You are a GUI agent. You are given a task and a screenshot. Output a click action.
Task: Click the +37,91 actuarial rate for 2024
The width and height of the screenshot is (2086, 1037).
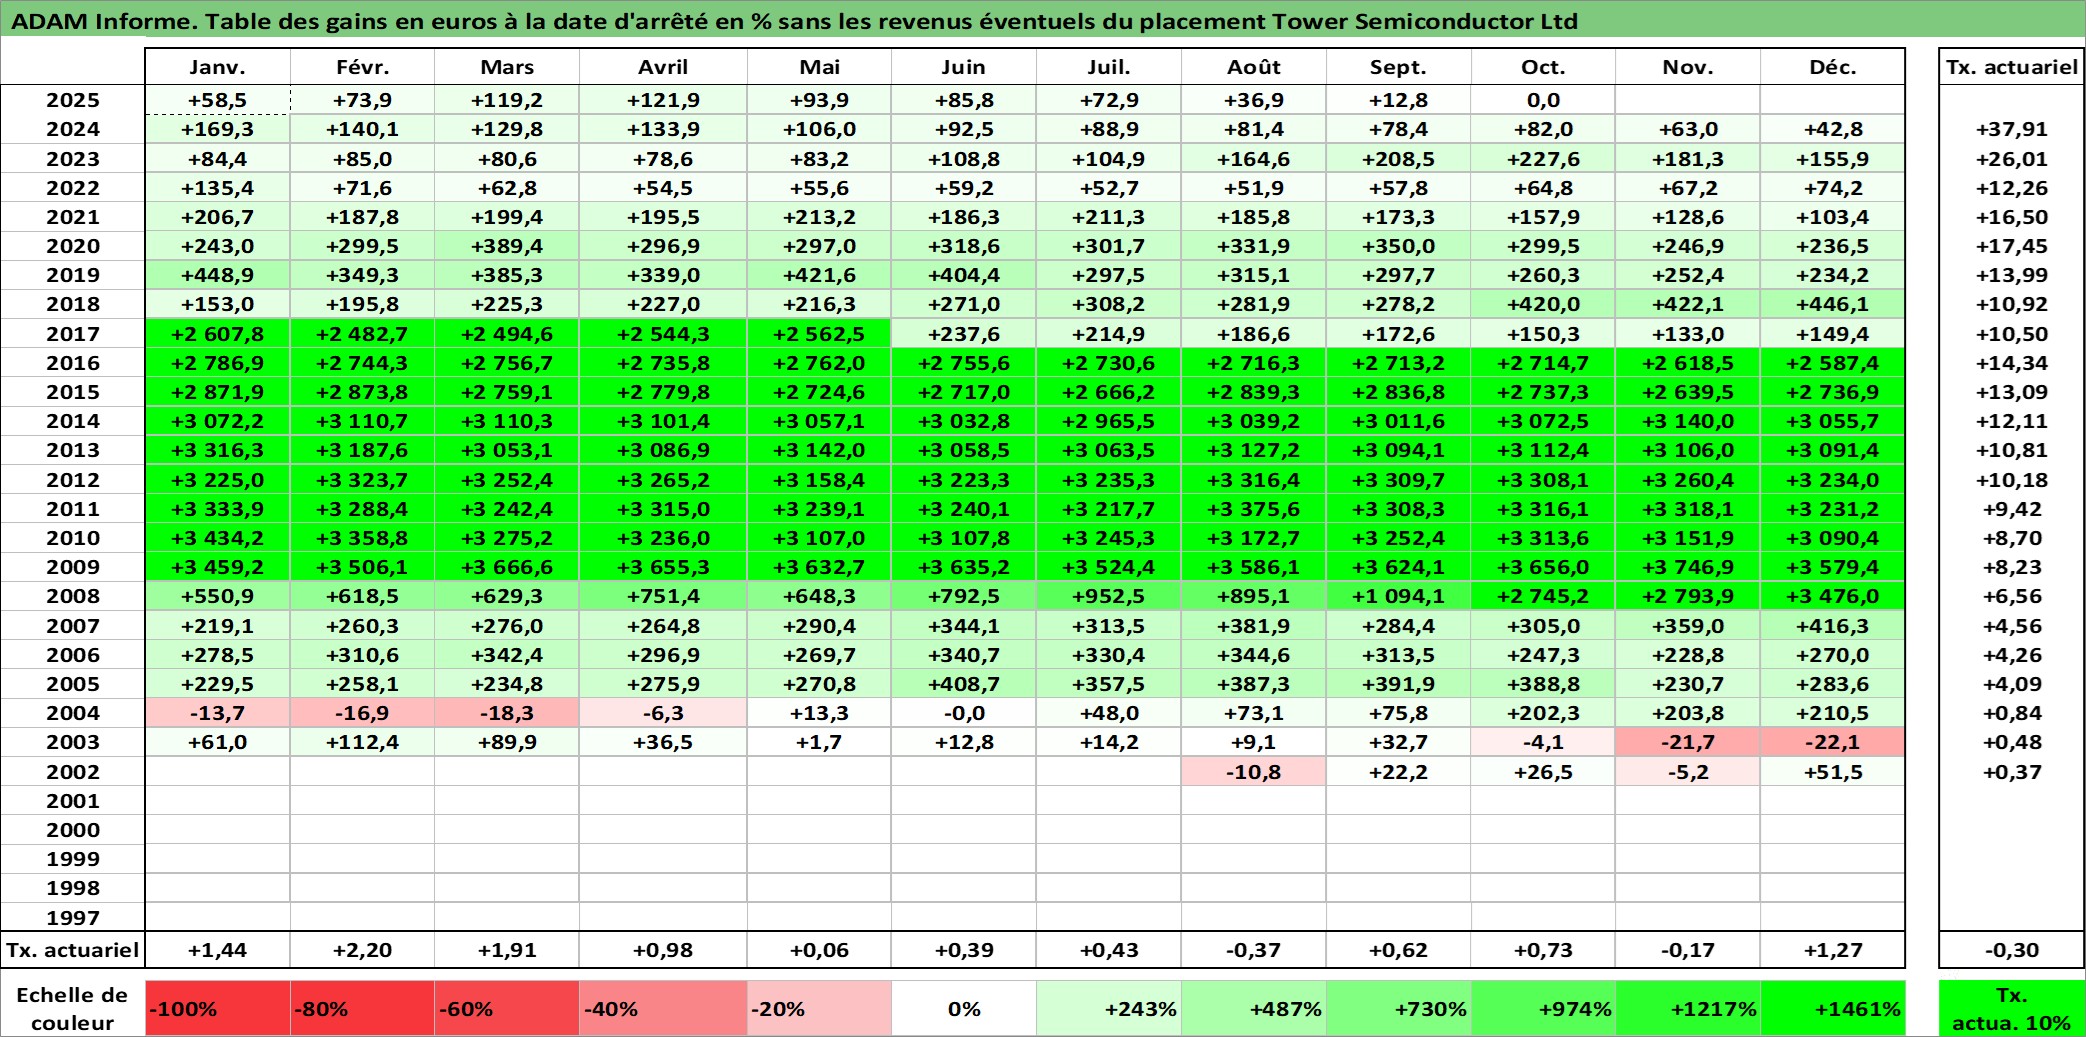(x=2012, y=129)
